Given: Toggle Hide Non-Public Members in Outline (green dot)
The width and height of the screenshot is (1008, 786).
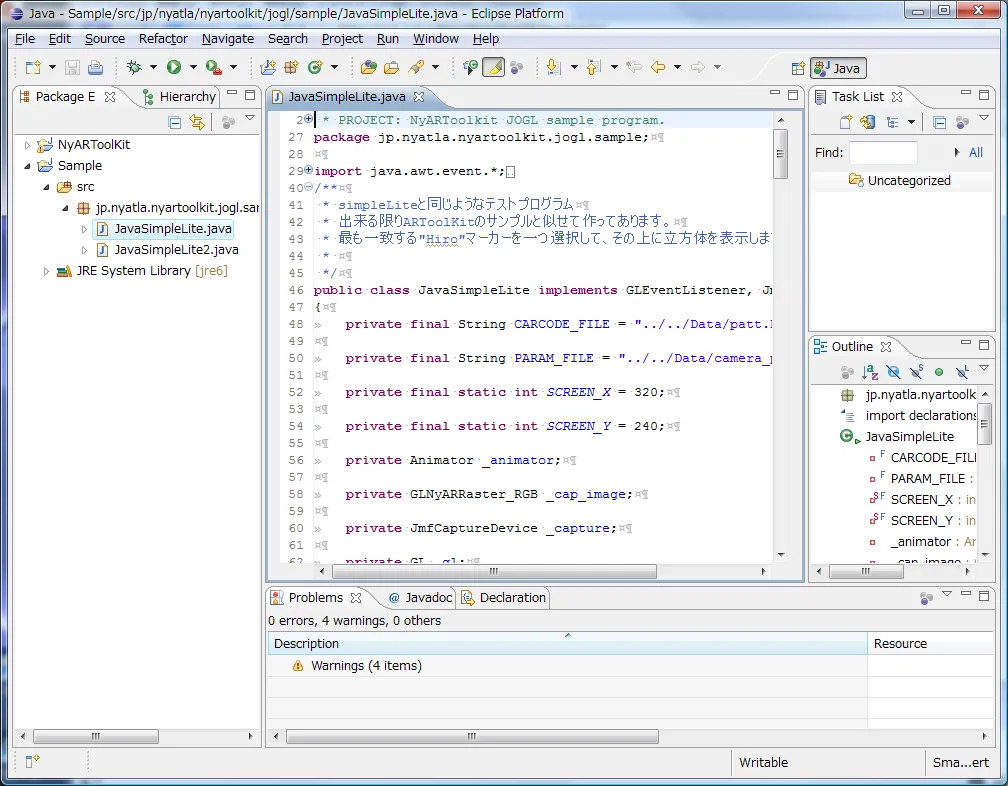Looking at the screenshot, I should 939,371.
